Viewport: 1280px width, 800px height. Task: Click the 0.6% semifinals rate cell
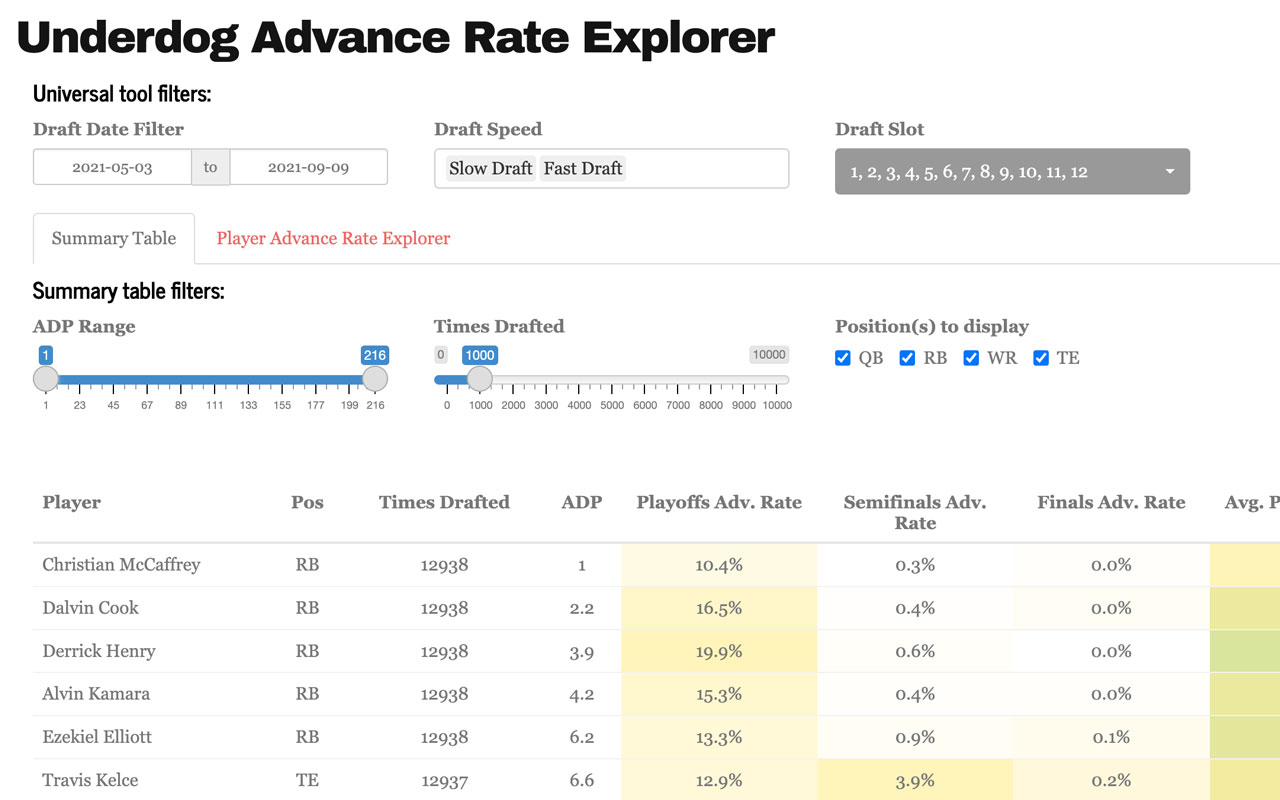[x=915, y=651]
